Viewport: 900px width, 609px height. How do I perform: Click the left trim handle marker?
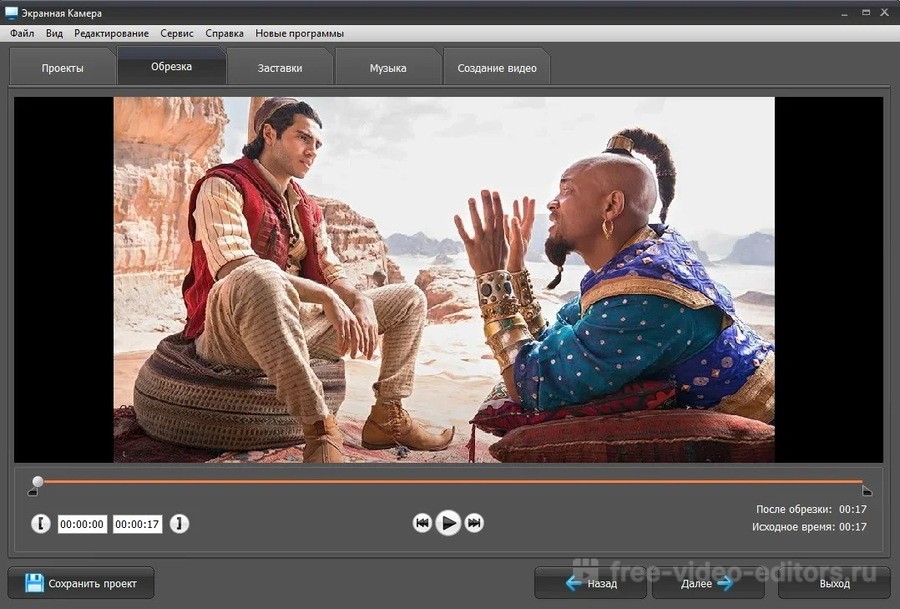(33, 491)
